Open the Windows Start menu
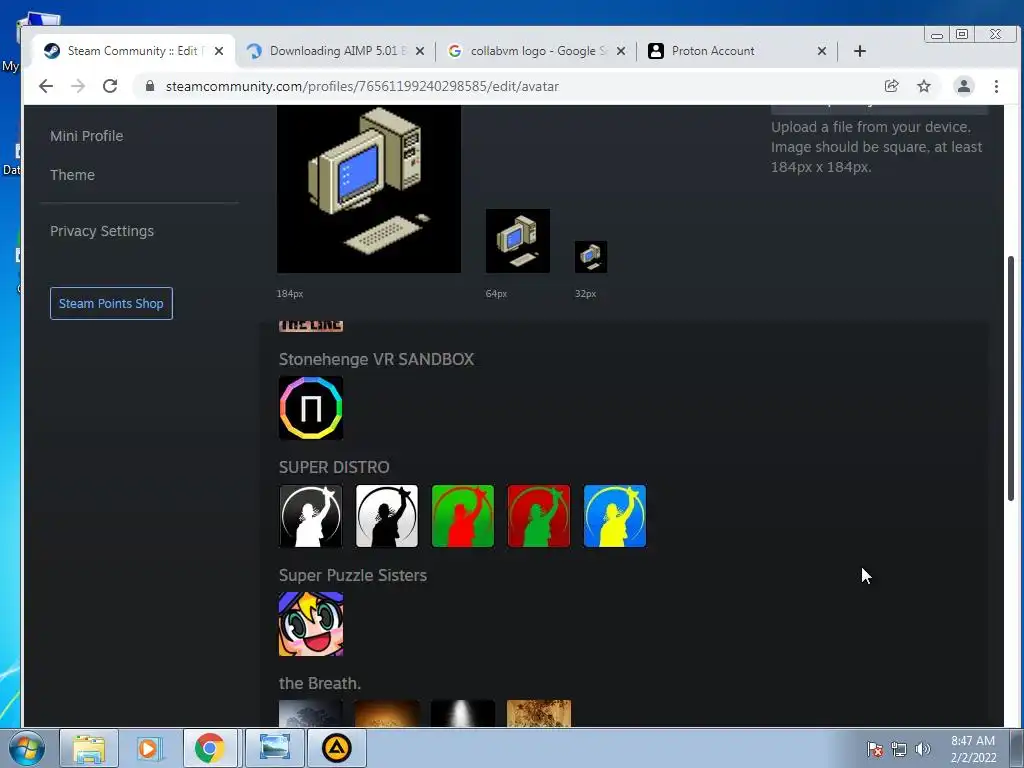Screen dimensions: 1024x768 [27, 748]
